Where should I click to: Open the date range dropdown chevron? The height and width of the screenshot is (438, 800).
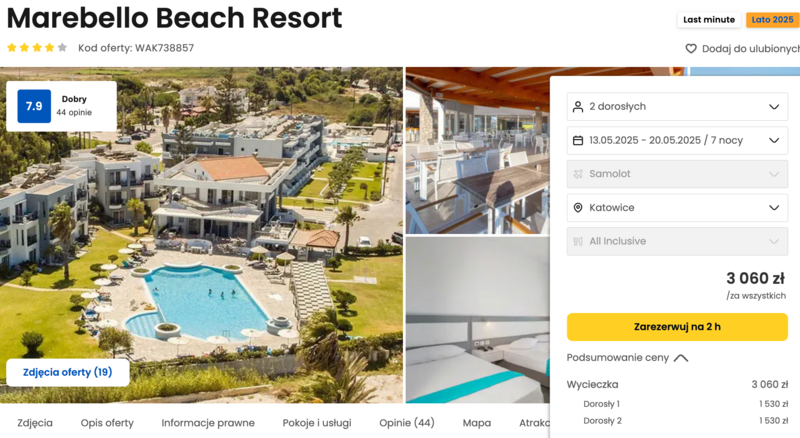click(x=774, y=140)
